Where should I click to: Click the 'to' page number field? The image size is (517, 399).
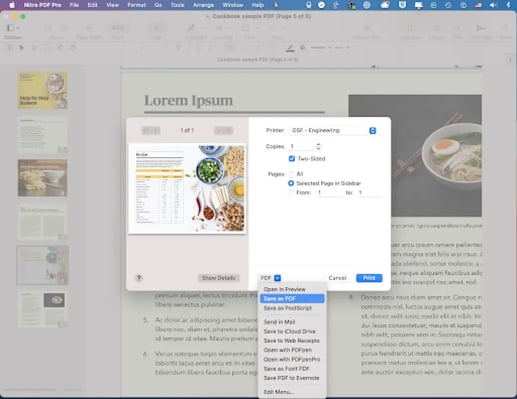pos(369,193)
